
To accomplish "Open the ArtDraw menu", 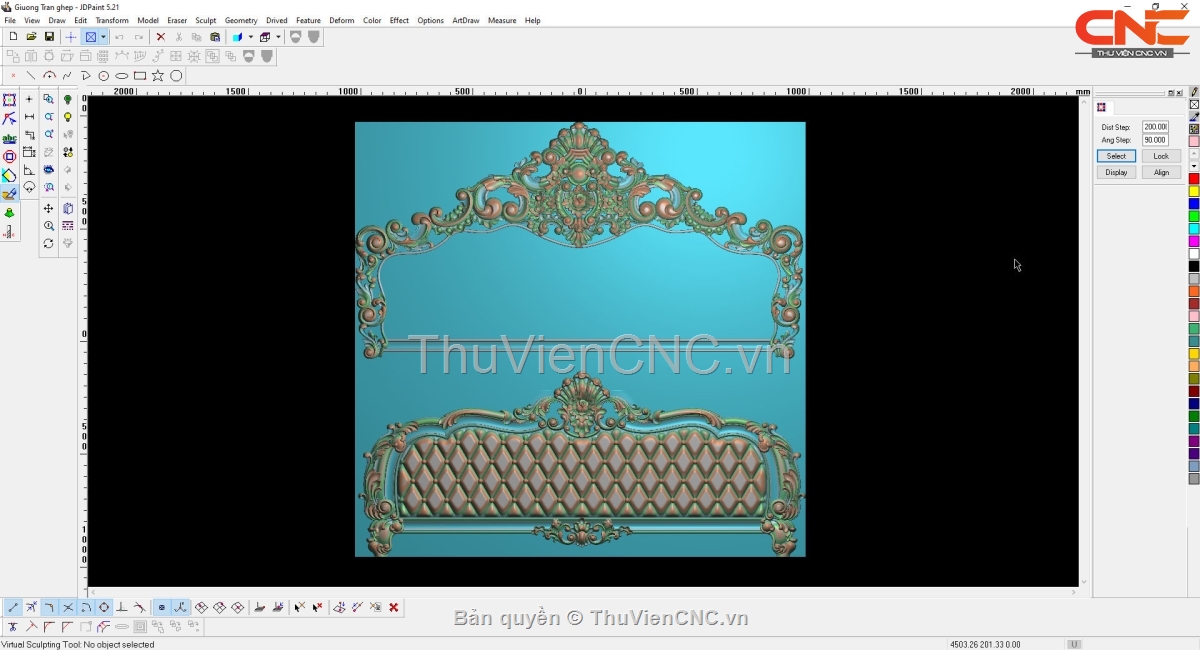I will (x=465, y=20).
